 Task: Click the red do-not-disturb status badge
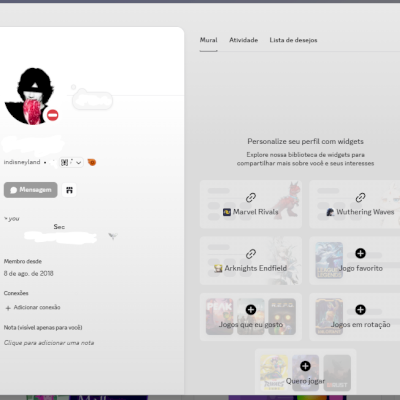pos(52,115)
